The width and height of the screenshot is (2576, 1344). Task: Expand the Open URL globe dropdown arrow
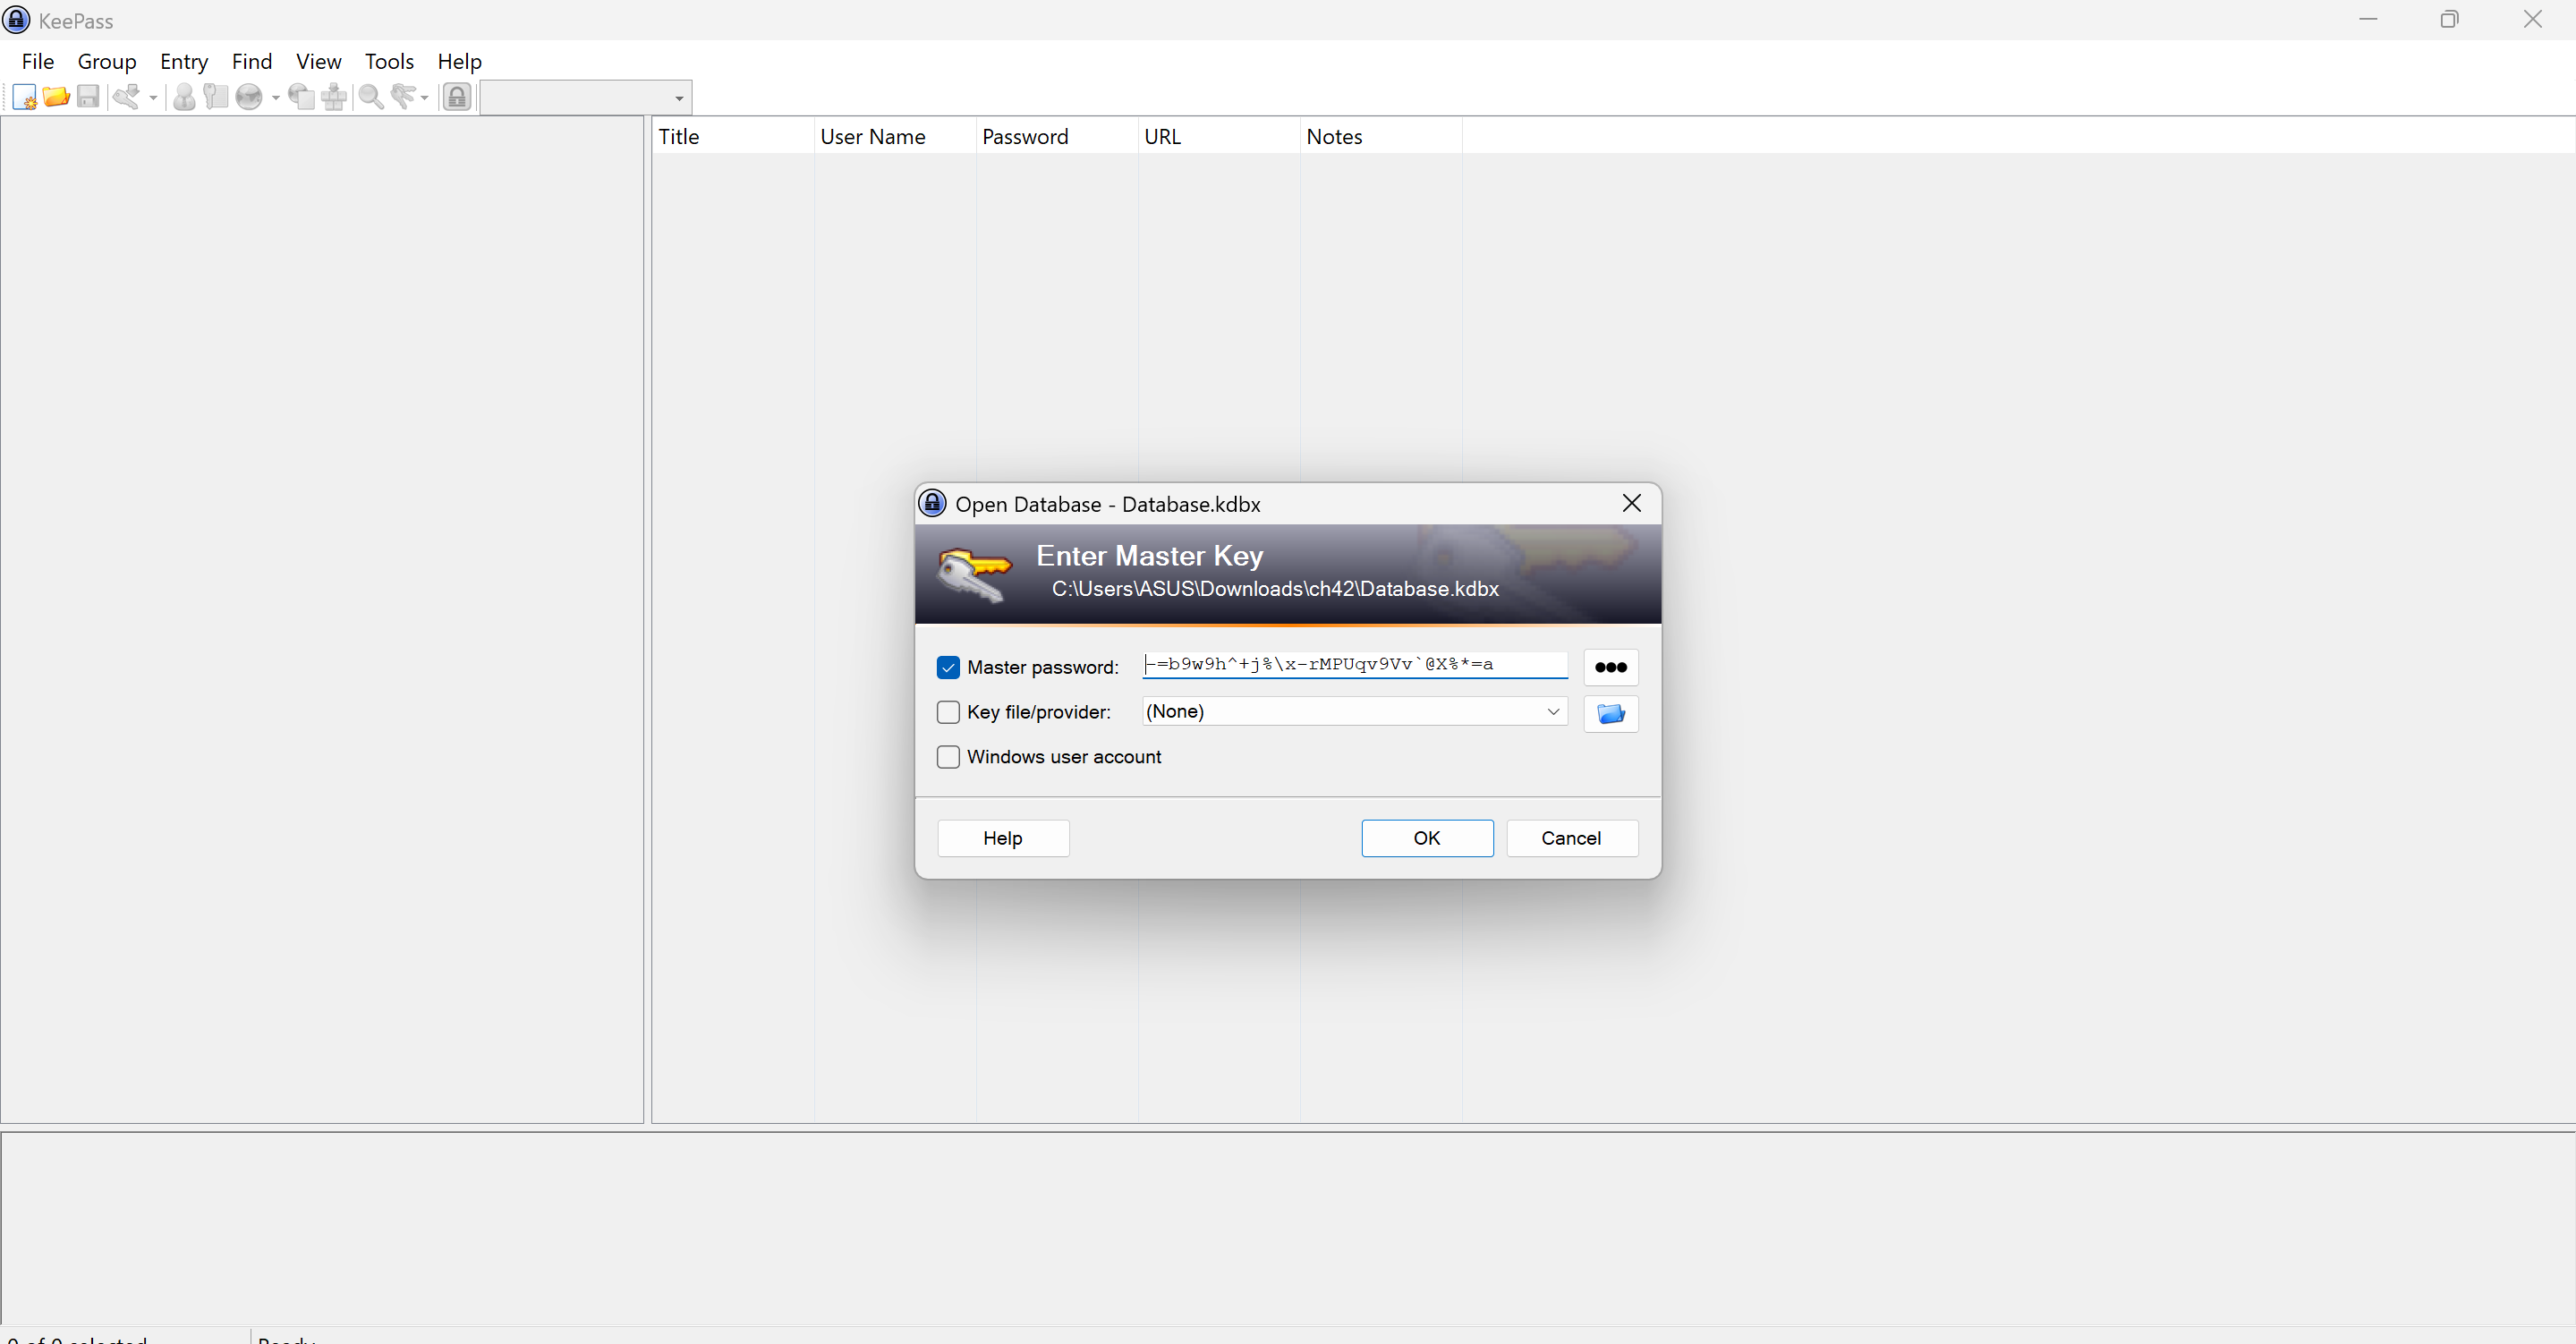point(276,98)
